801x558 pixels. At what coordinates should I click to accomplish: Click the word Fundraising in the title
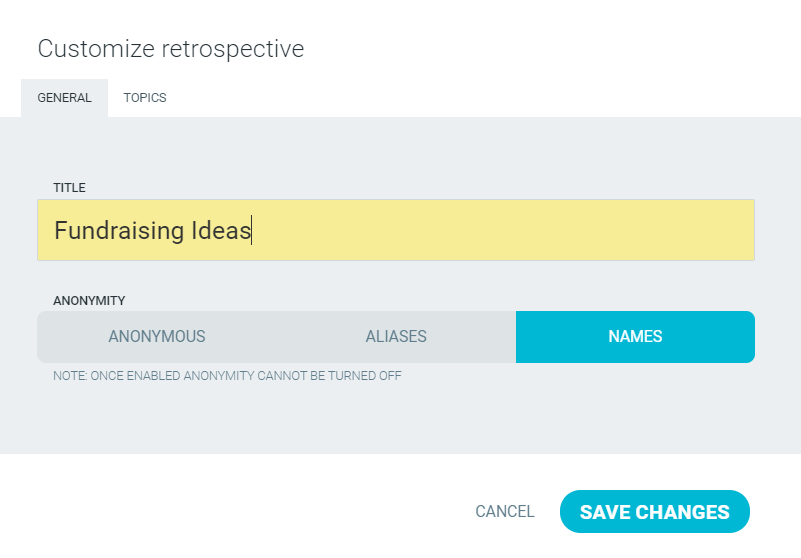pos(118,231)
